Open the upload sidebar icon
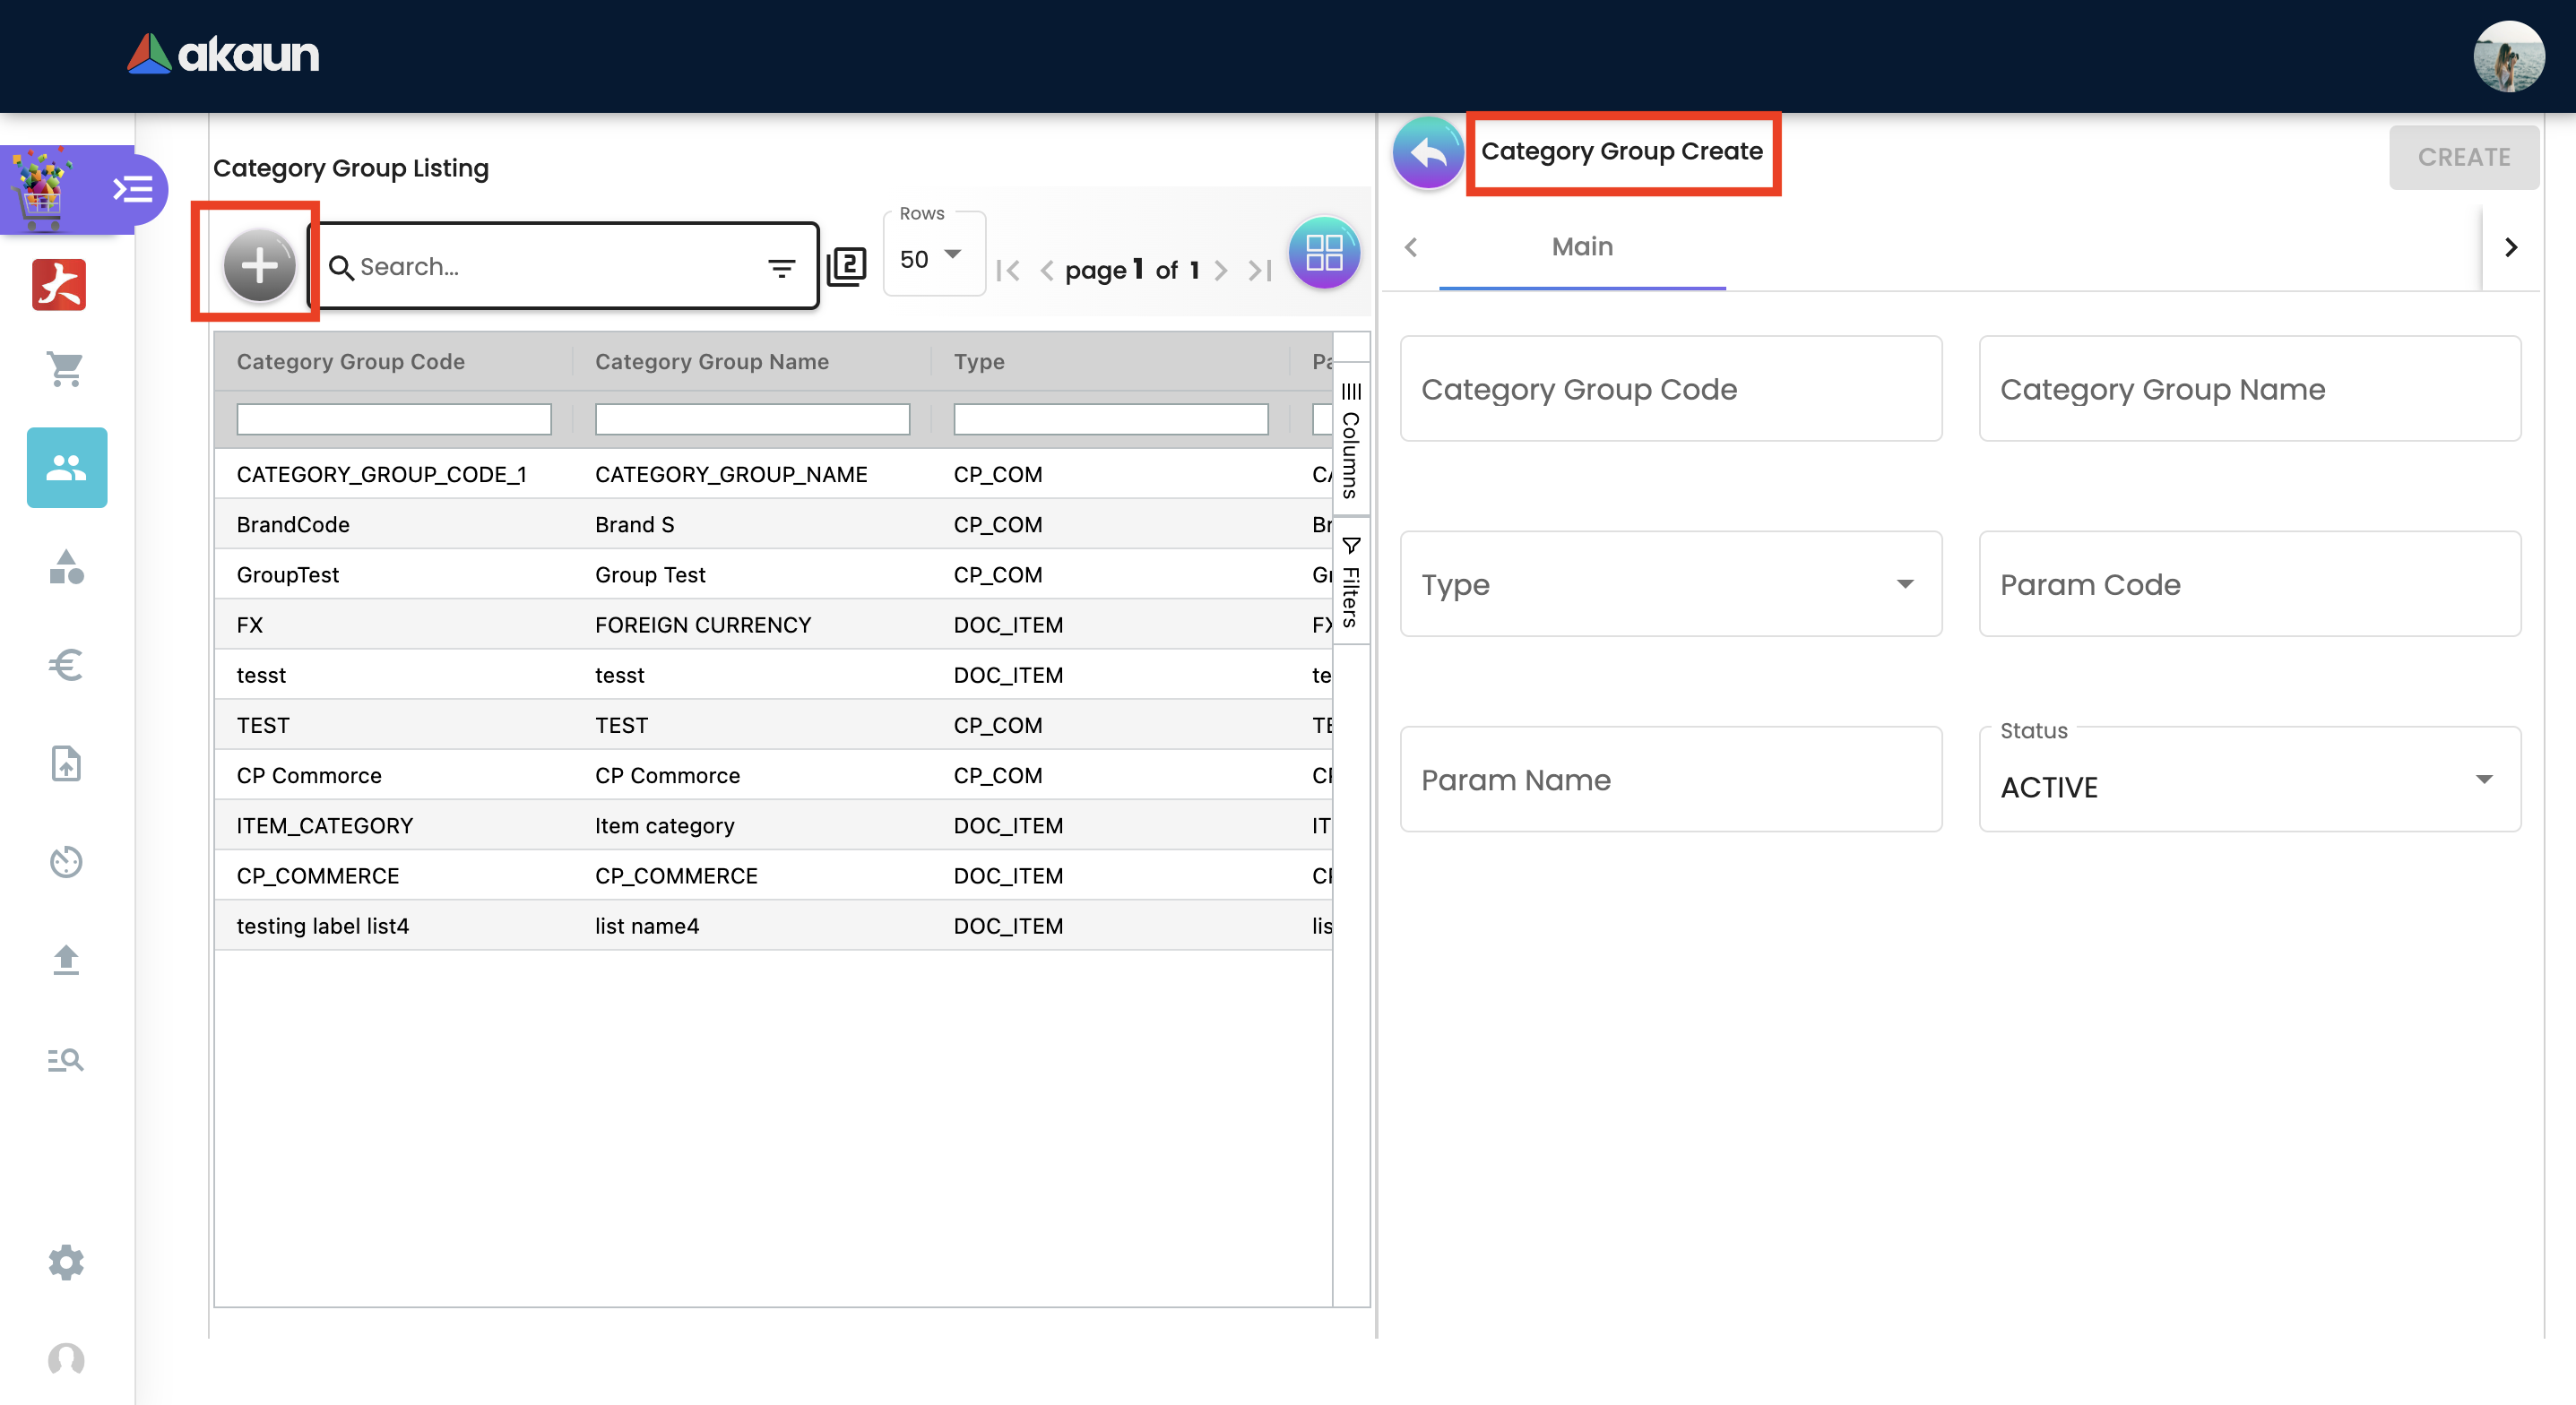The image size is (2576, 1405). click(x=66, y=959)
